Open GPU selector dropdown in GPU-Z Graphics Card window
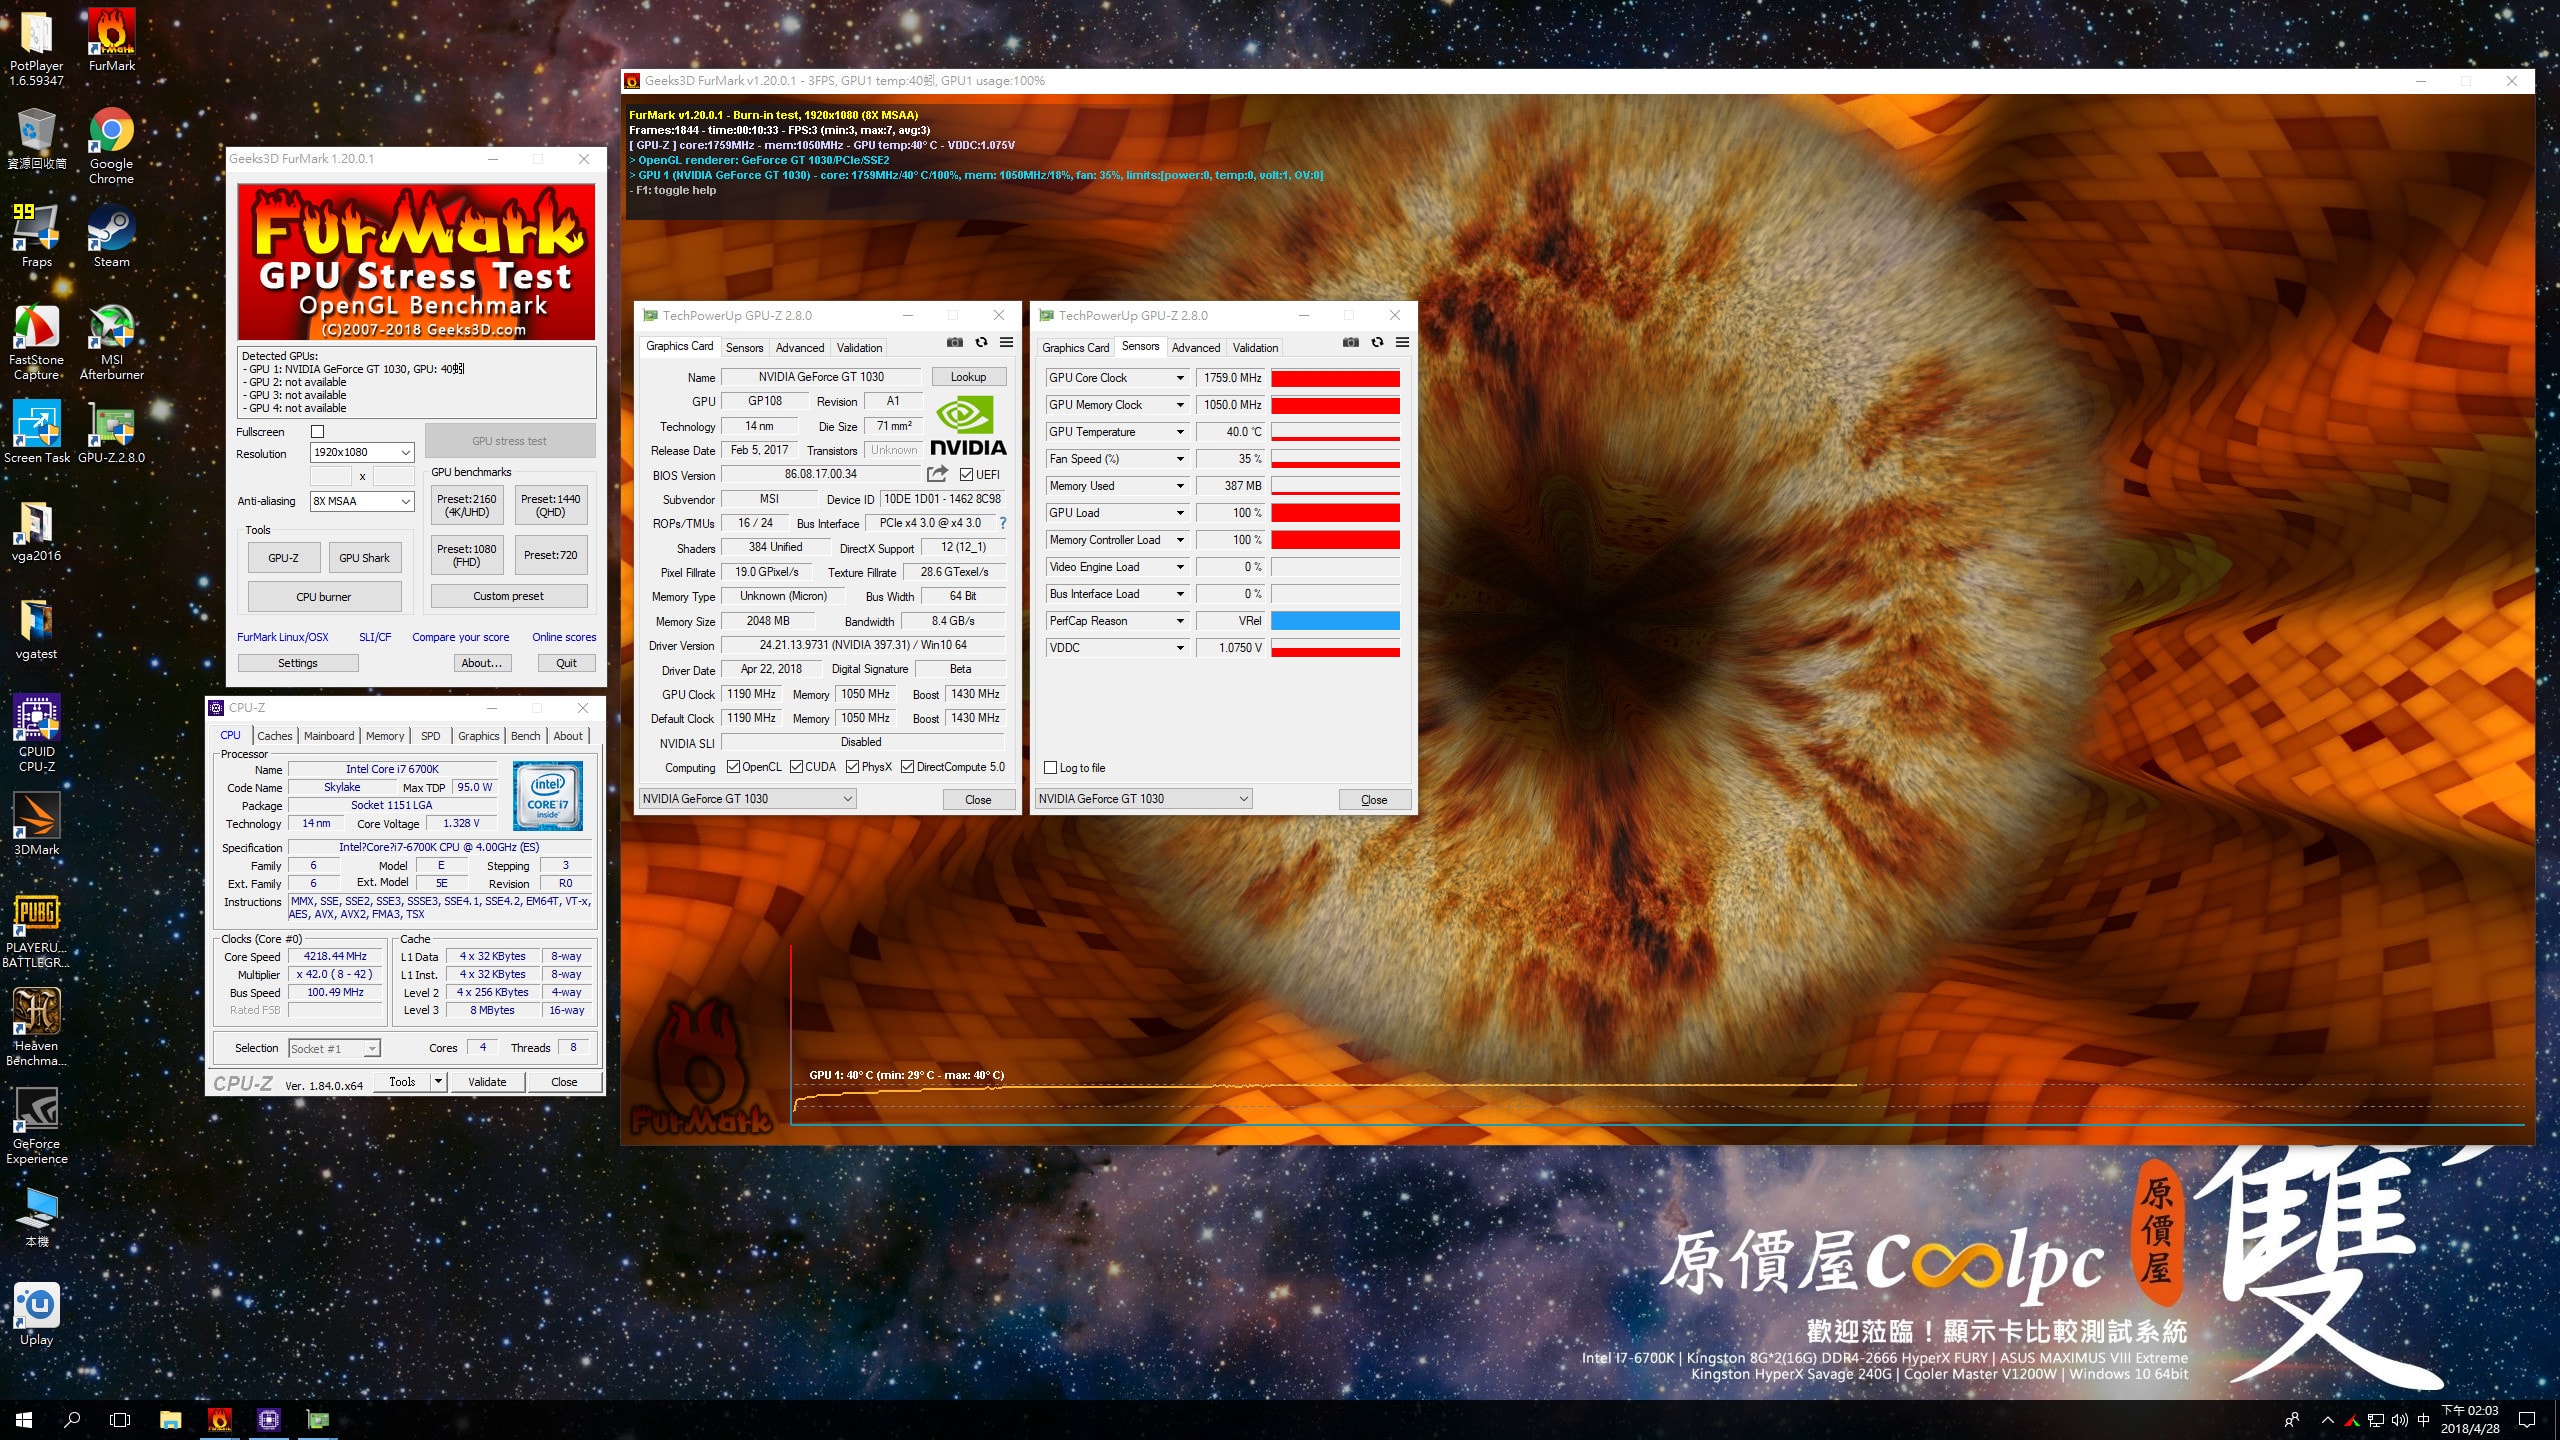 click(747, 799)
